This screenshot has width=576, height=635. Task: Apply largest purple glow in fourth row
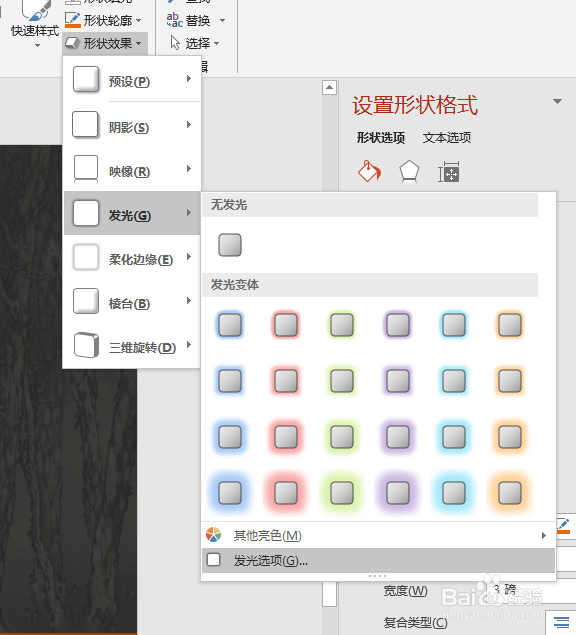point(398,492)
